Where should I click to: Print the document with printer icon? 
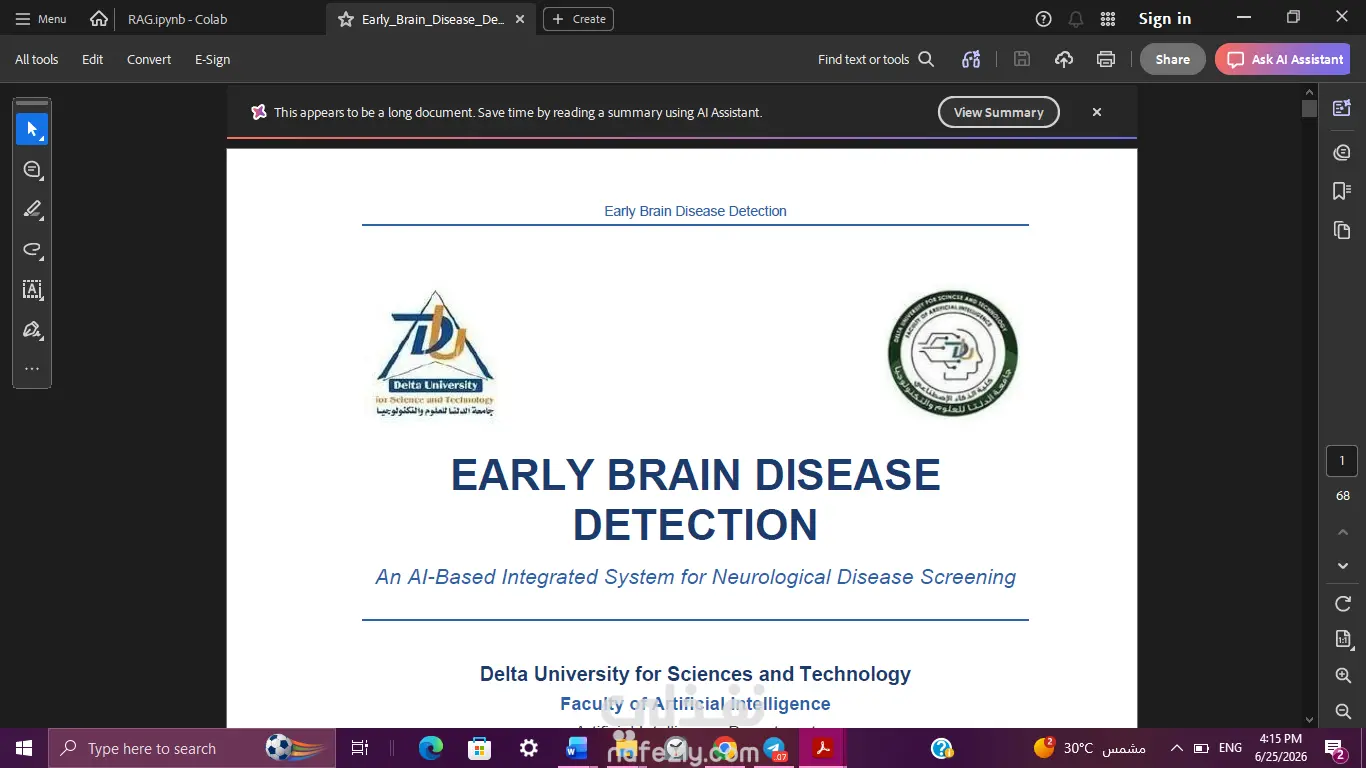(x=1106, y=59)
